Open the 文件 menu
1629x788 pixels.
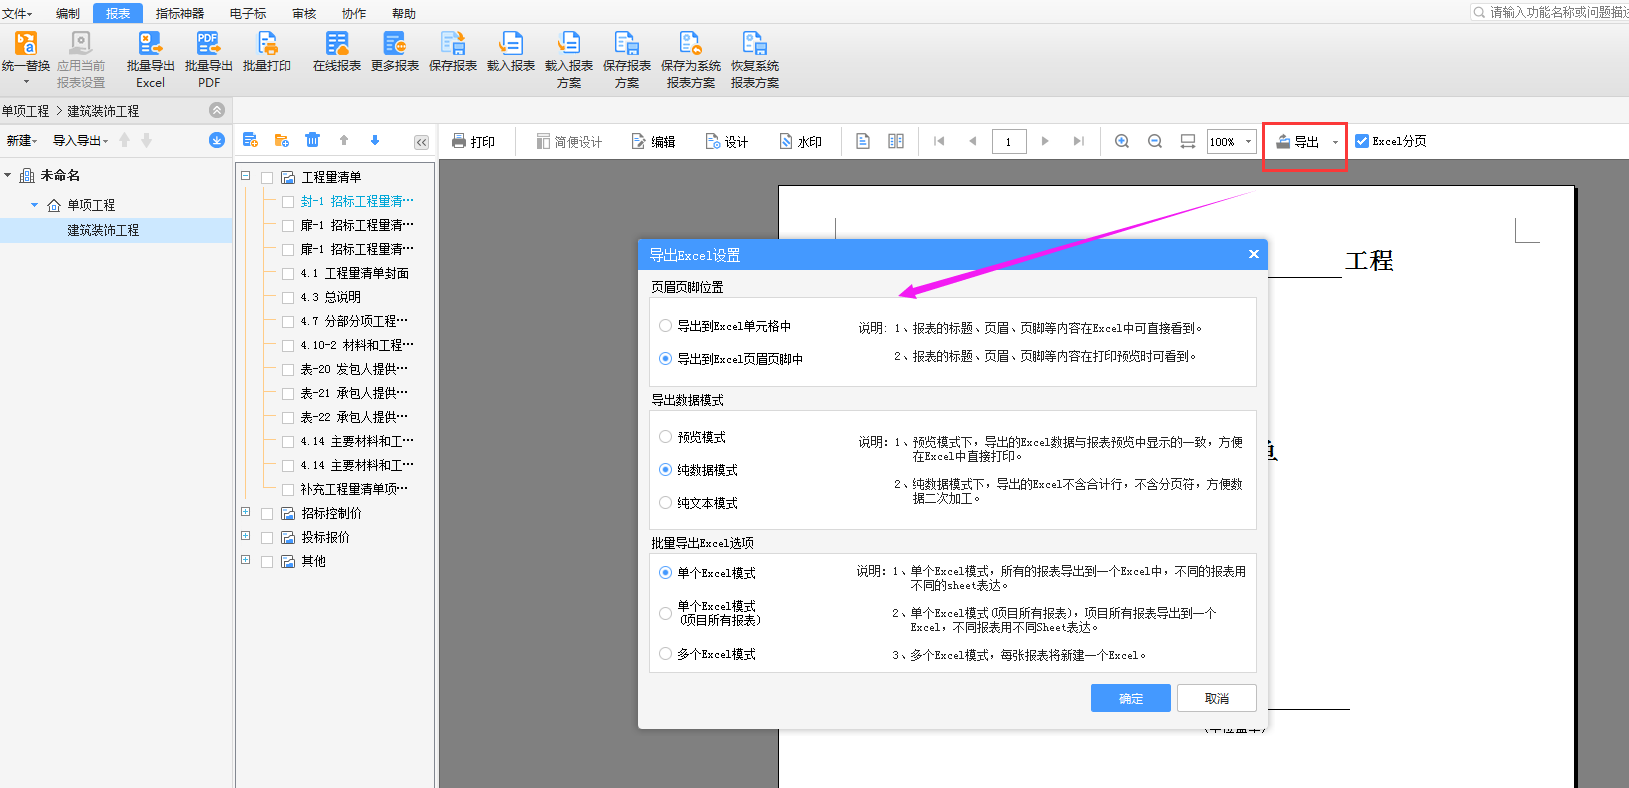pyautogui.click(x=16, y=13)
